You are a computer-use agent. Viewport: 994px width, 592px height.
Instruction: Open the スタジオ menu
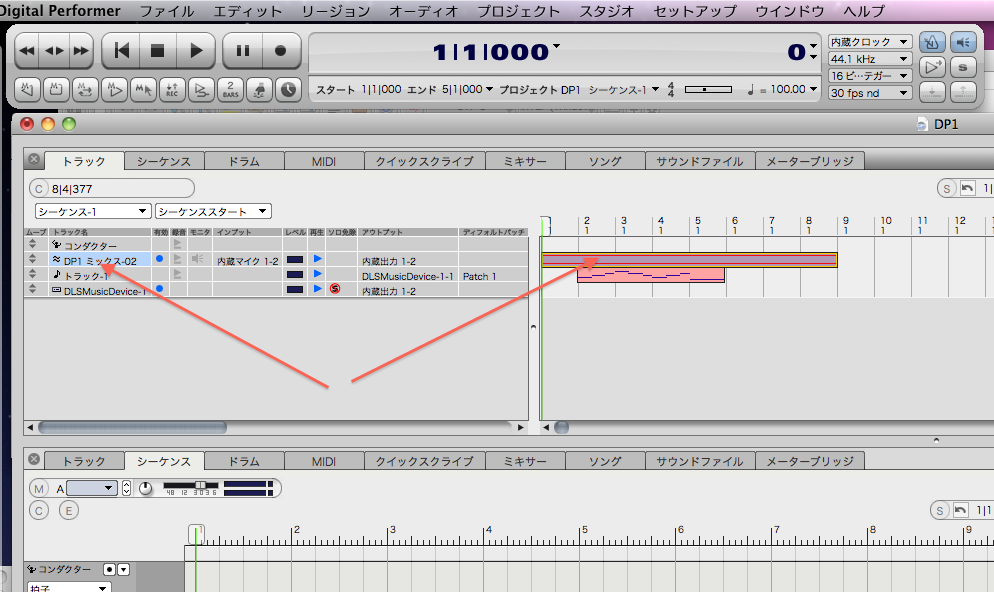pos(607,11)
